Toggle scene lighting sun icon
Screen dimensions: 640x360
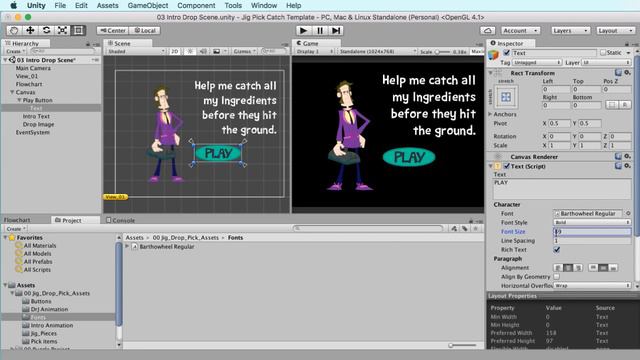tap(190, 51)
